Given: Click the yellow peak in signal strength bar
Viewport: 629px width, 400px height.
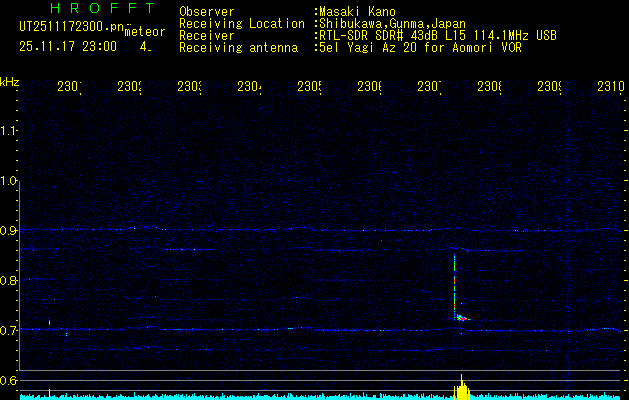Looking at the screenshot, I should tap(462, 389).
